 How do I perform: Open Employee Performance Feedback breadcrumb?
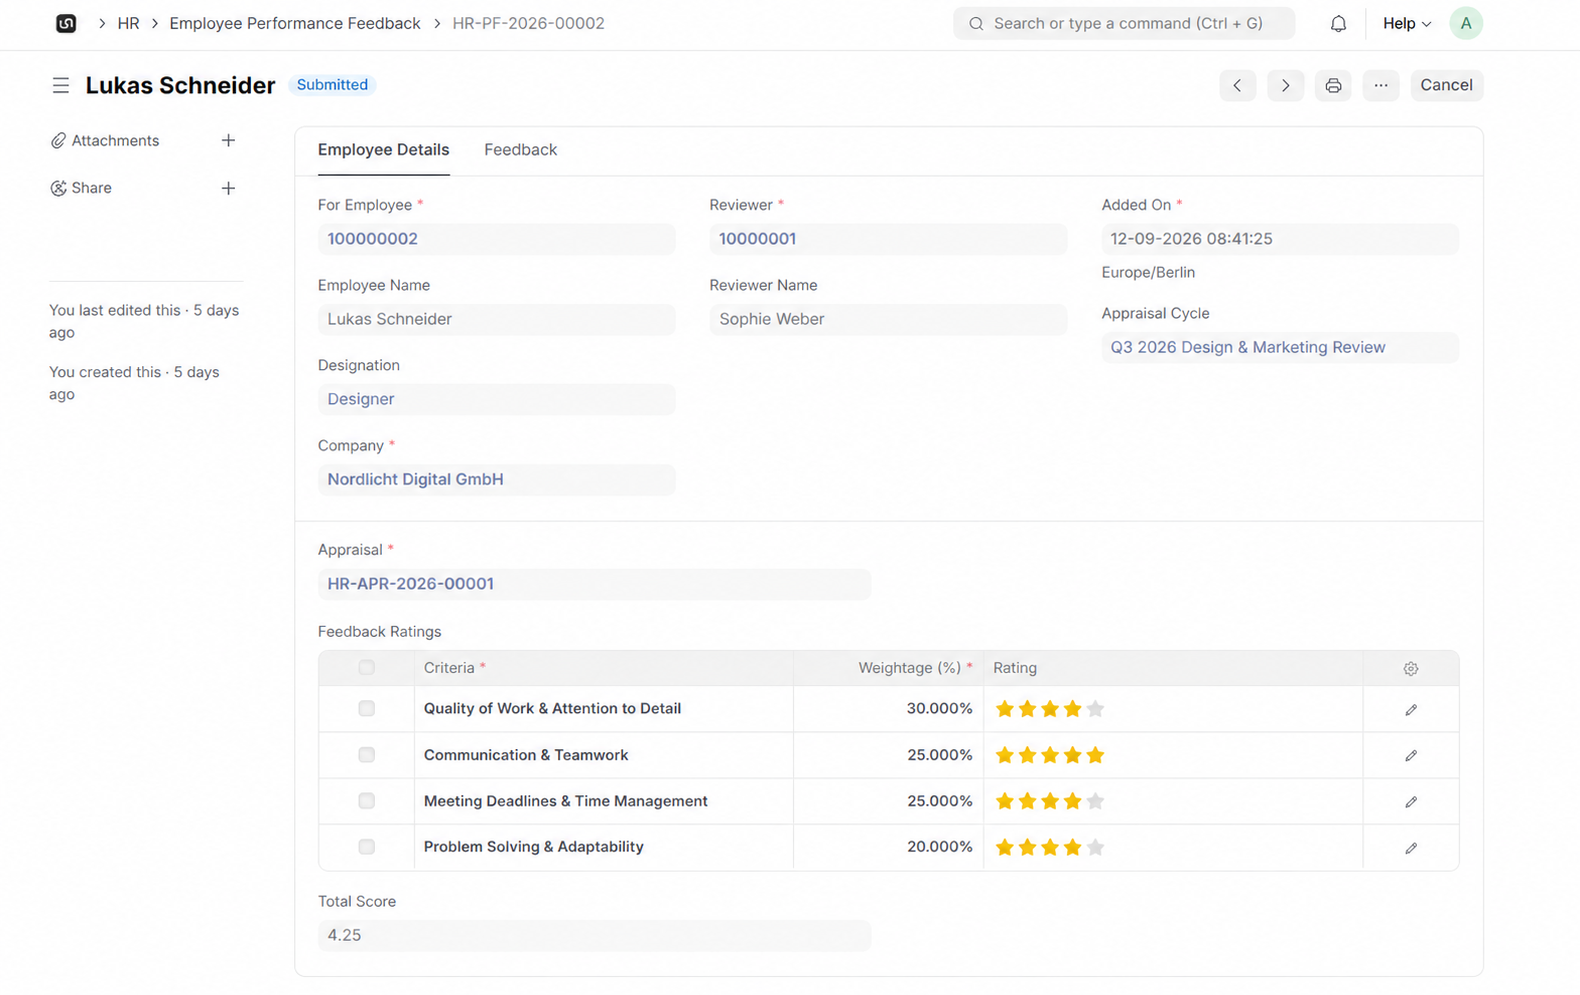295,23
